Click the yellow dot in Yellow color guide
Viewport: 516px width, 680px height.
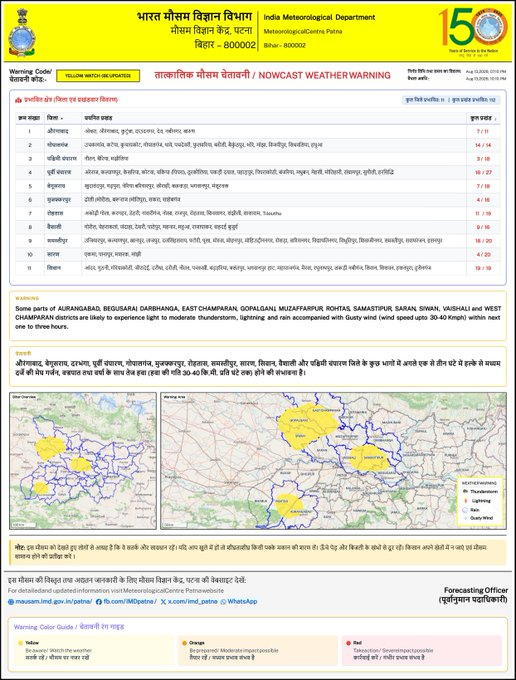[20, 643]
